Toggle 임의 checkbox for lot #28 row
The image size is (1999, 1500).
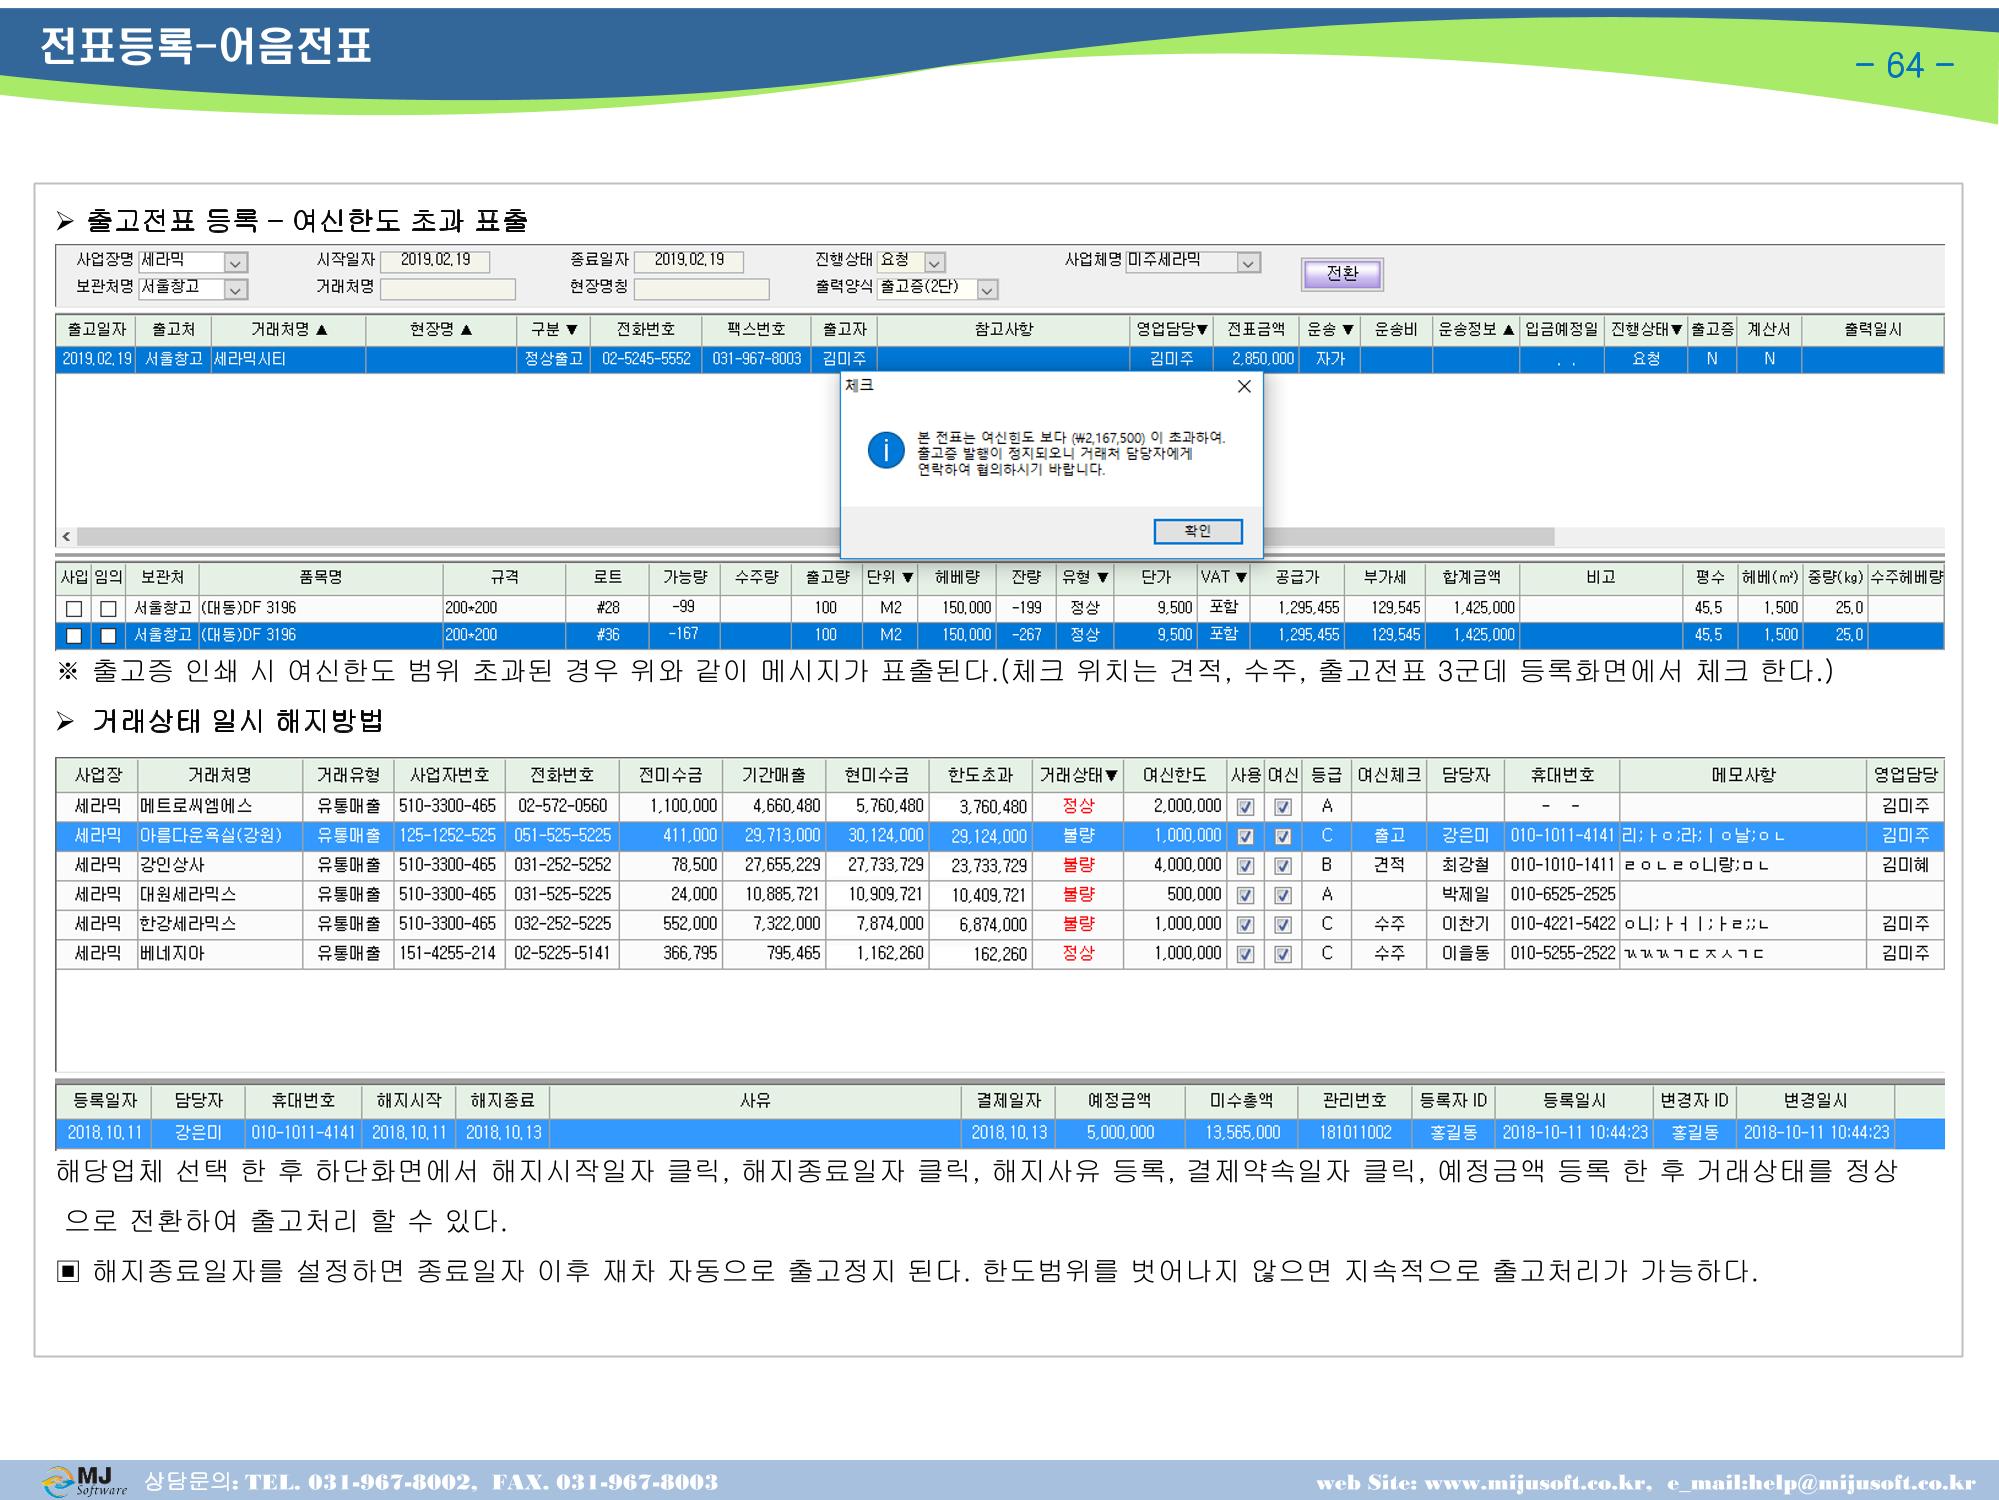coord(108,608)
